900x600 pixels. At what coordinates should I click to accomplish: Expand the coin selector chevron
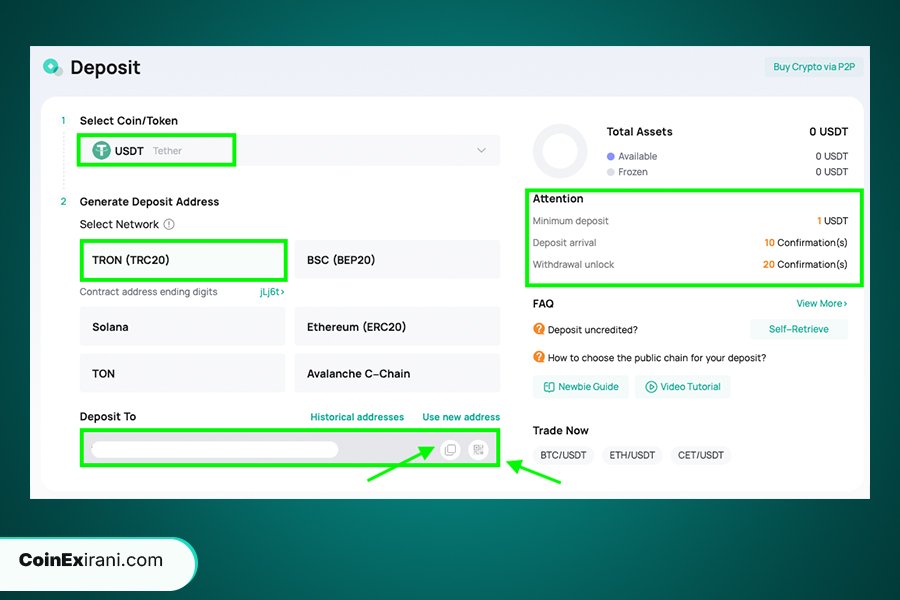(481, 150)
